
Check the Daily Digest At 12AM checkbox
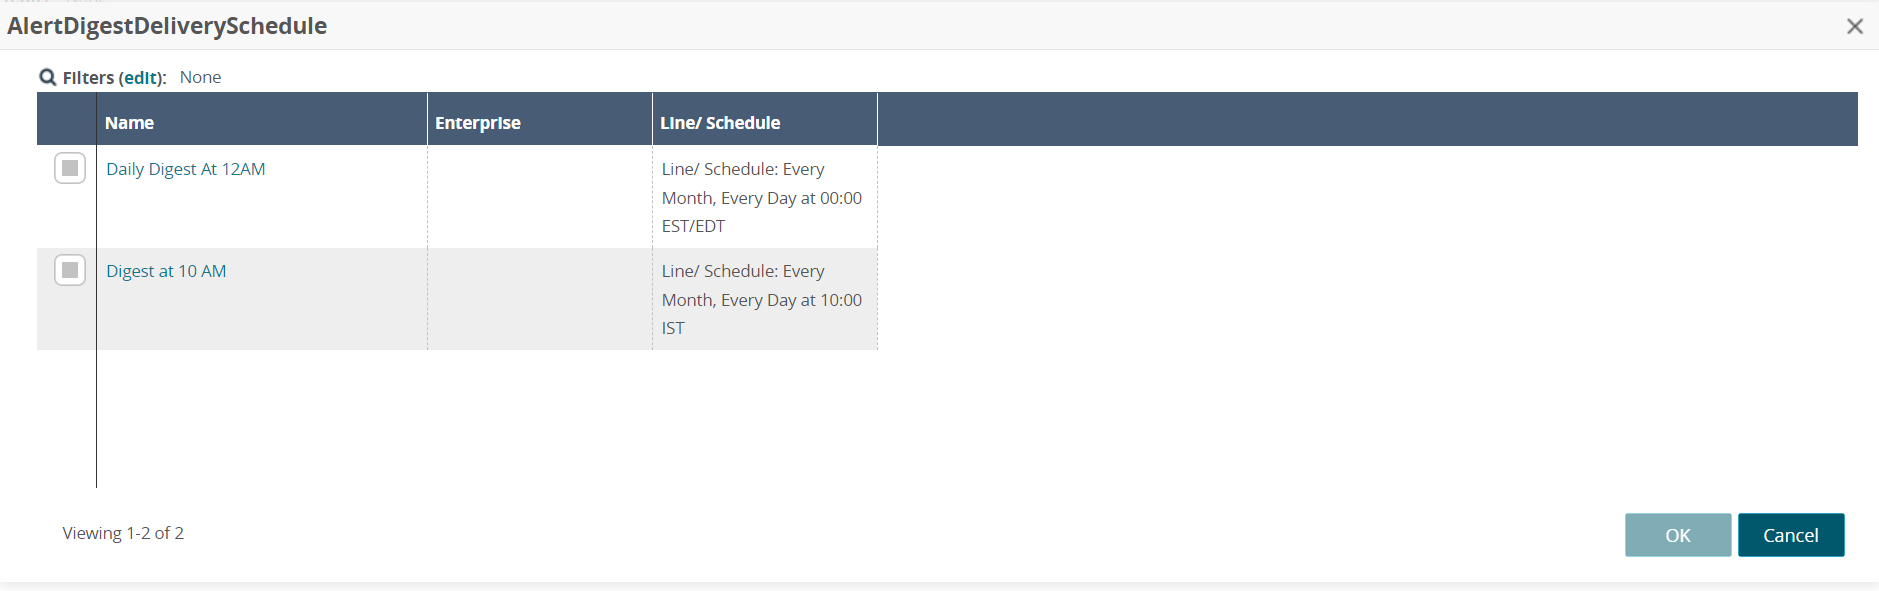pos(70,168)
